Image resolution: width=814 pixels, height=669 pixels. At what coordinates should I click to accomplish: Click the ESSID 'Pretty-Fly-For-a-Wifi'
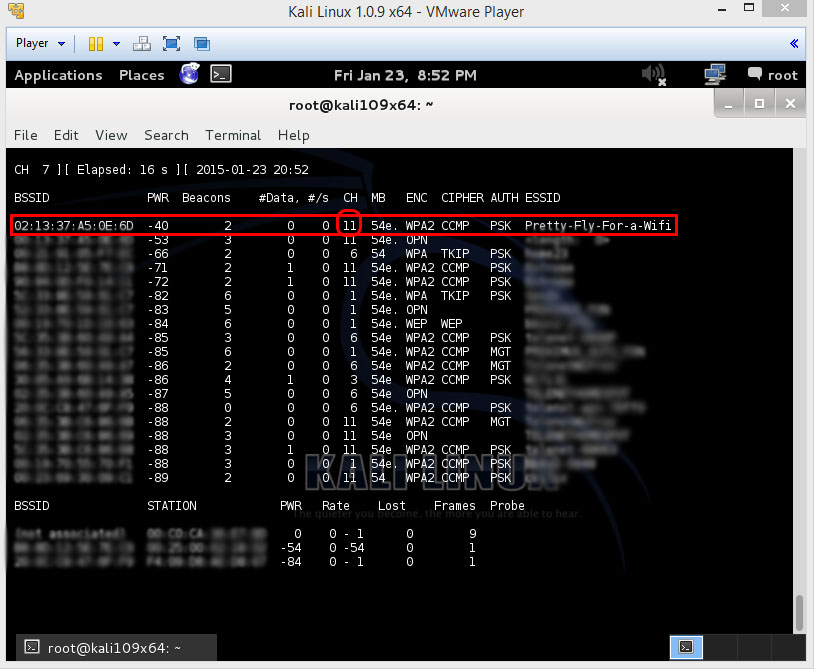(598, 226)
